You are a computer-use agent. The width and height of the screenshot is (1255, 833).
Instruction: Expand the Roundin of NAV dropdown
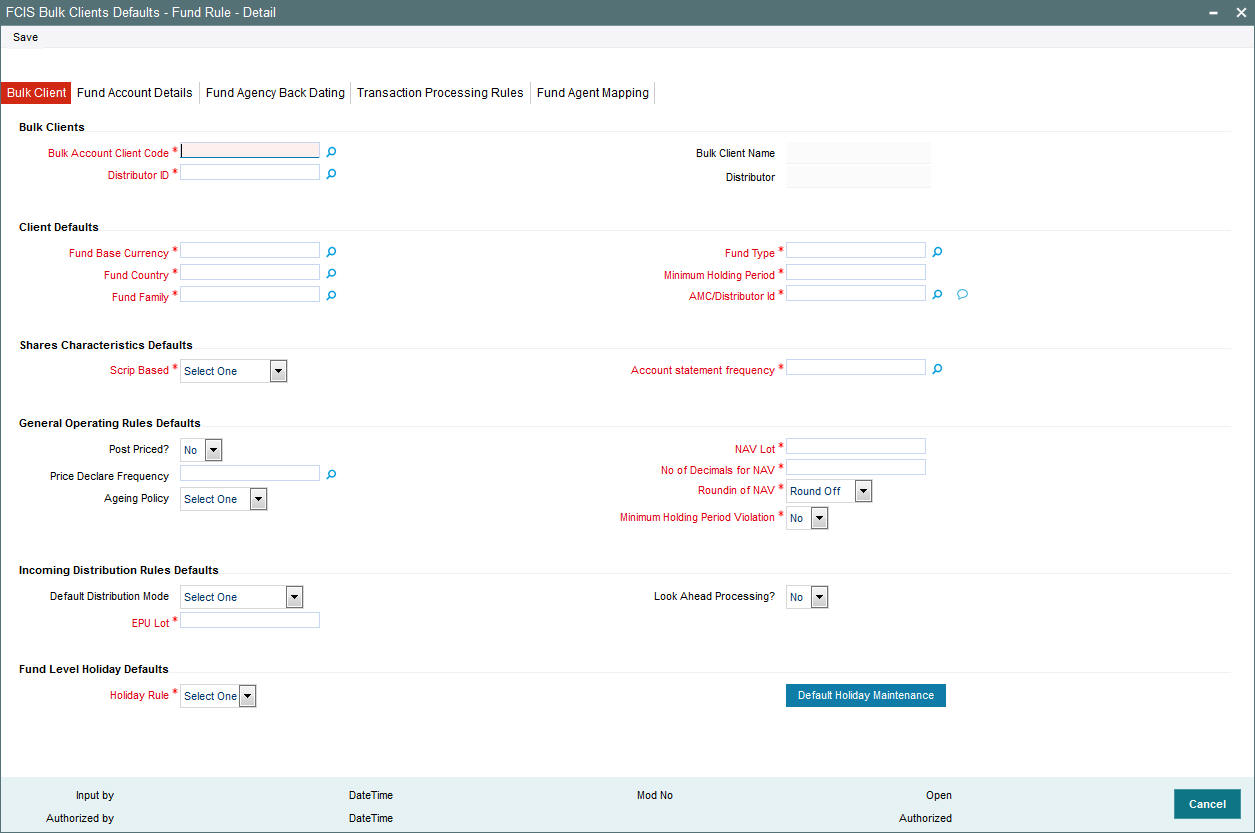863,491
